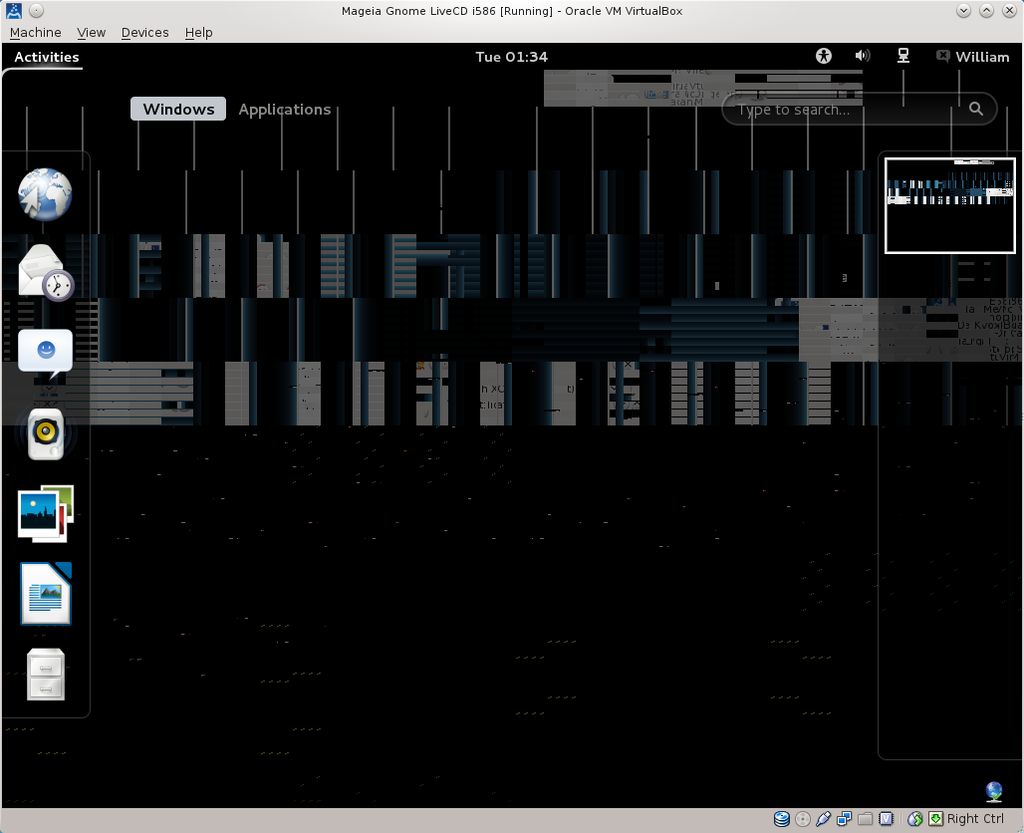Image resolution: width=1024 pixels, height=833 pixels.
Task: Click the magnifier button in the search bar
Action: tap(975, 109)
